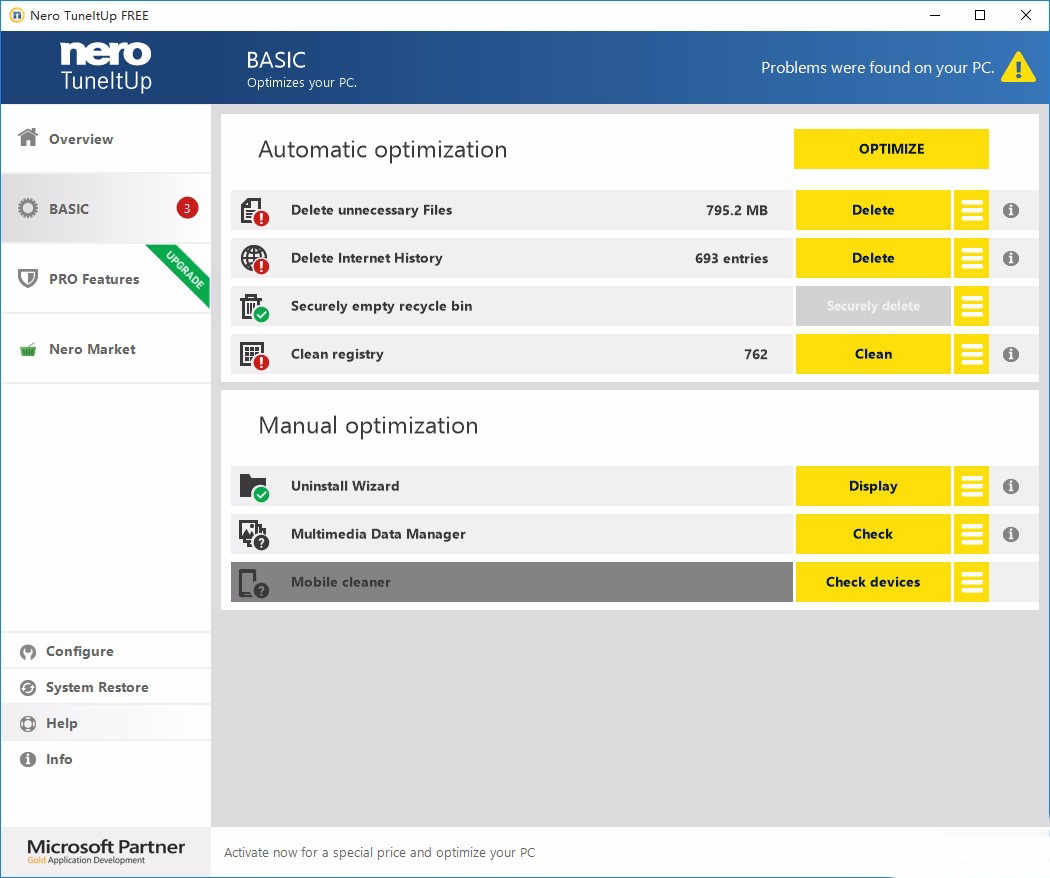Image resolution: width=1050 pixels, height=878 pixels.
Task: Click the red 3 notification badge
Action: pyautogui.click(x=187, y=208)
